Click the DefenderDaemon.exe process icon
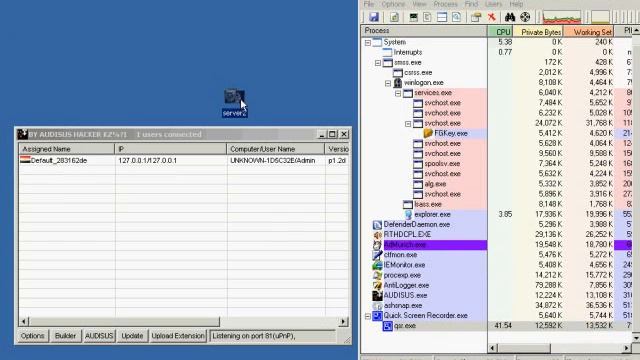The image size is (640, 360). (x=377, y=224)
